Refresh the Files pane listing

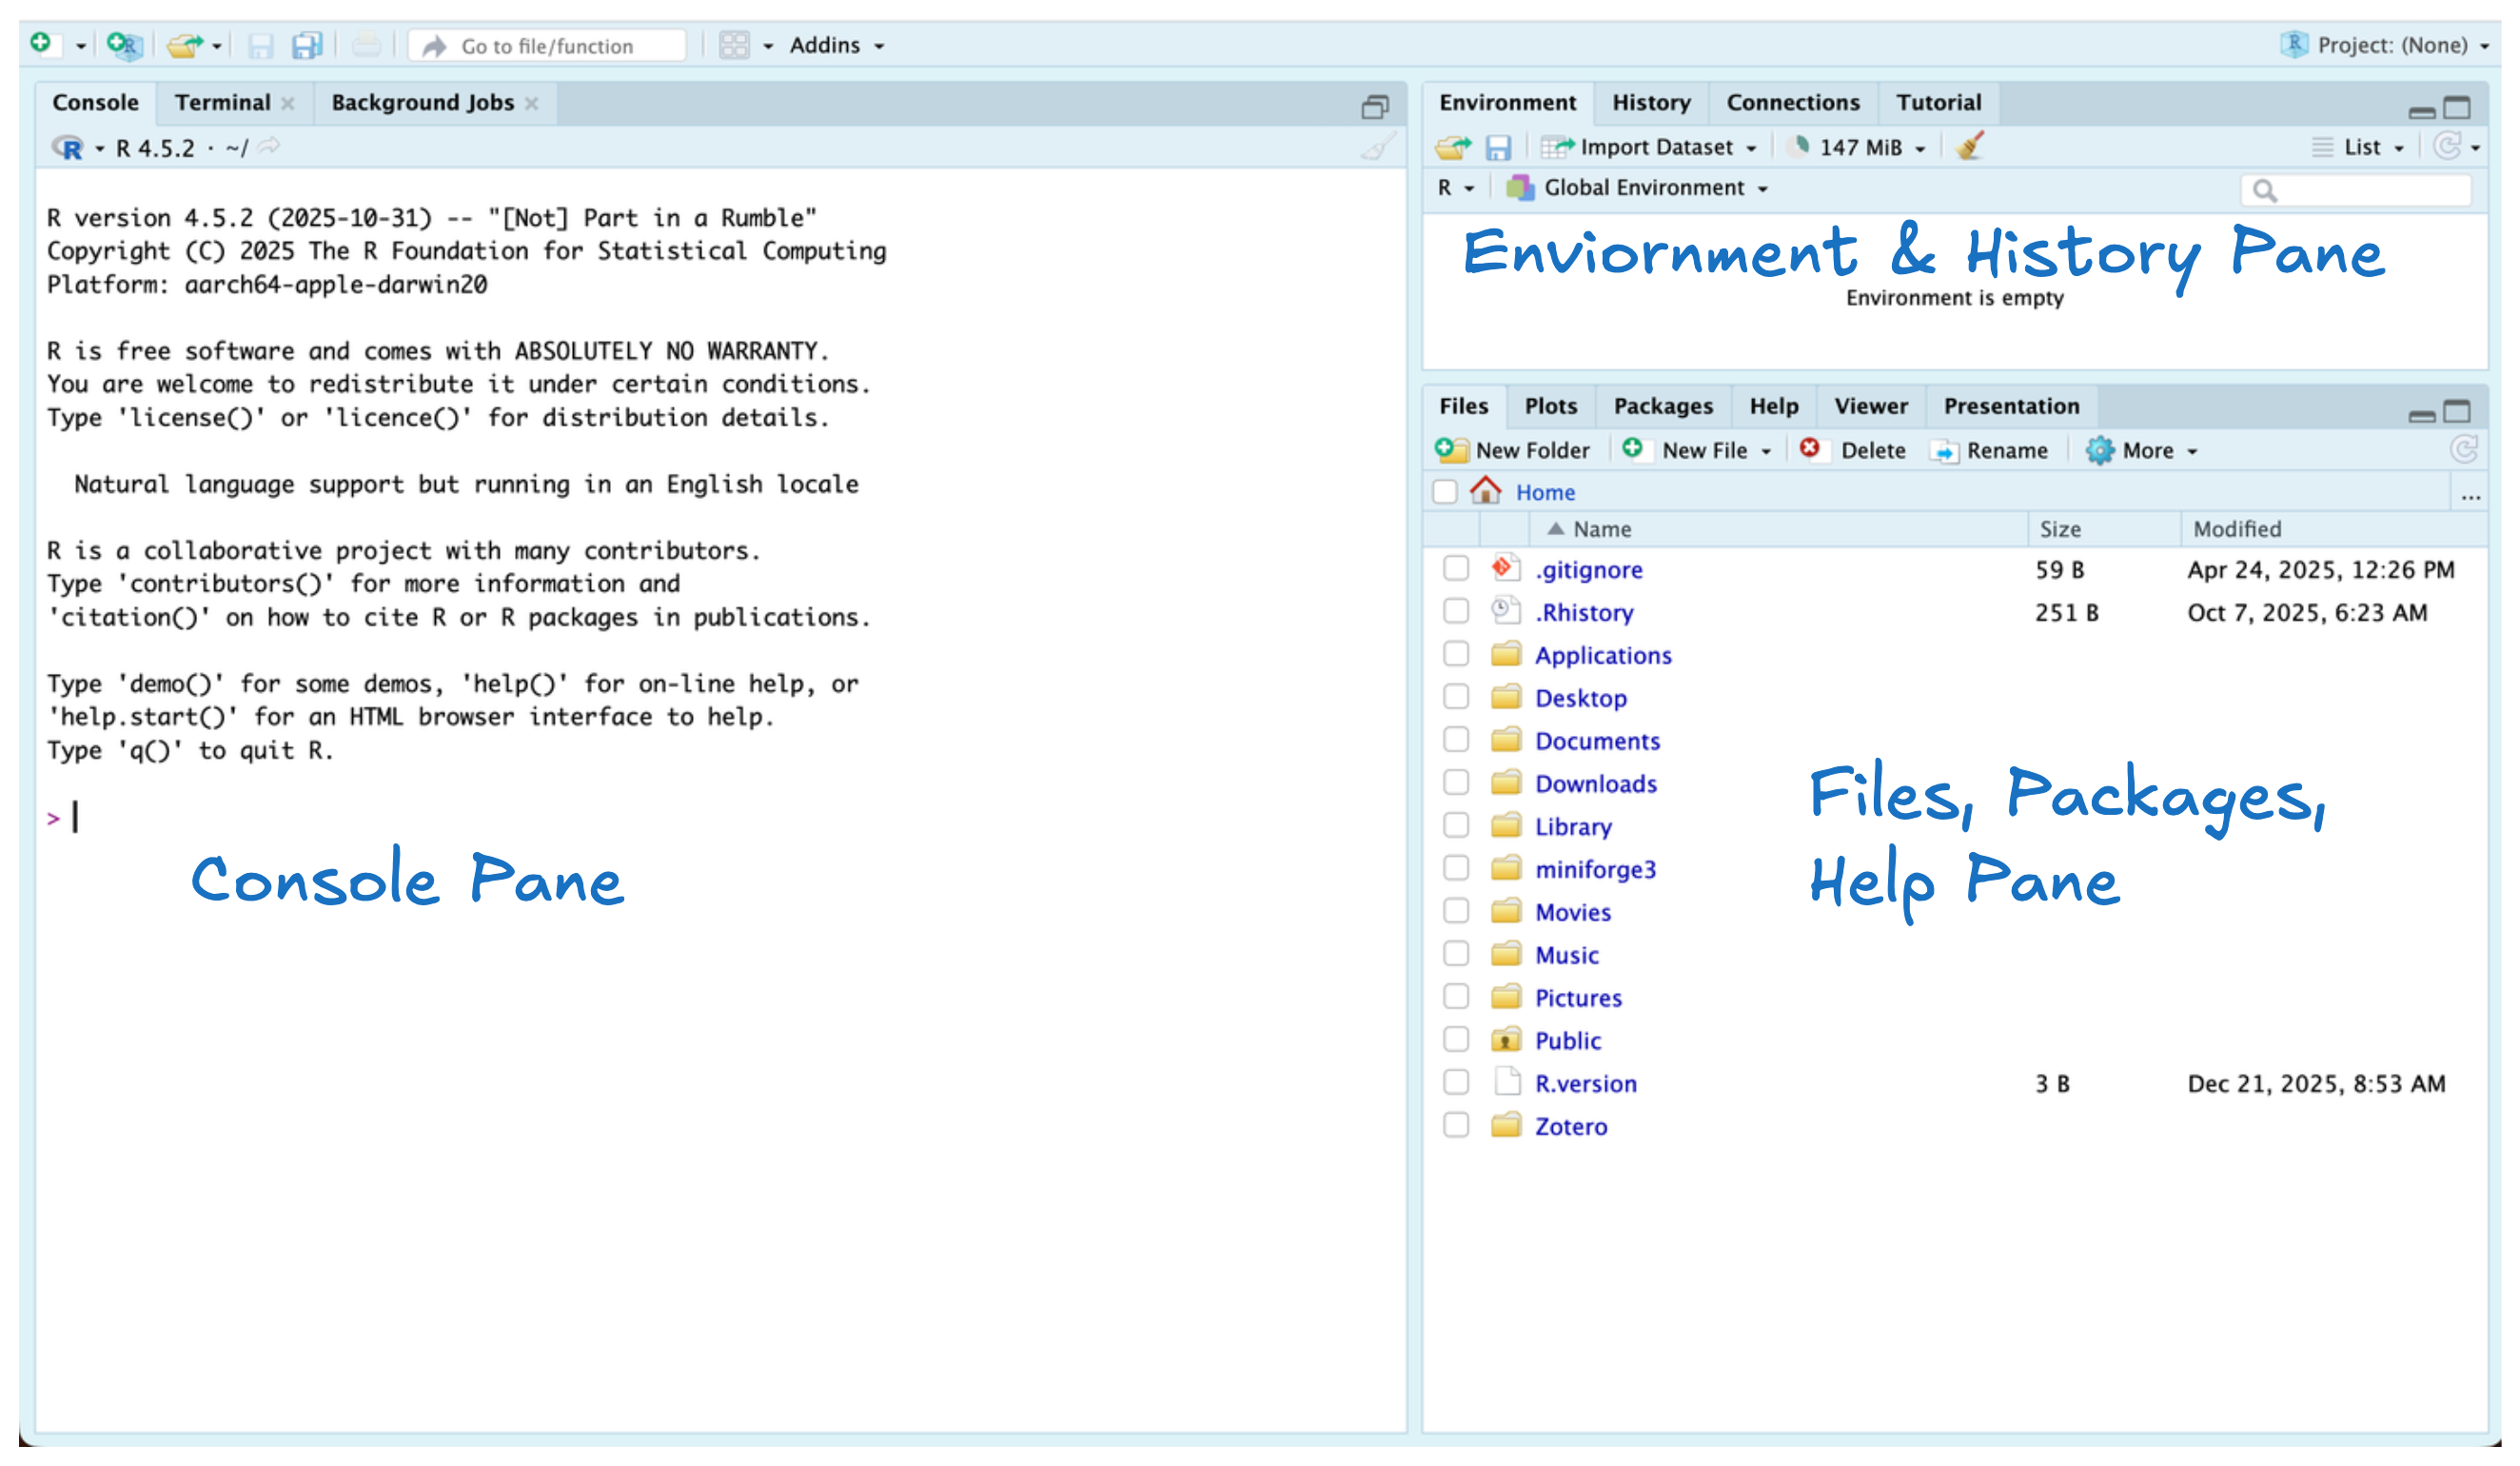pyautogui.click(x=2466, y=449)
